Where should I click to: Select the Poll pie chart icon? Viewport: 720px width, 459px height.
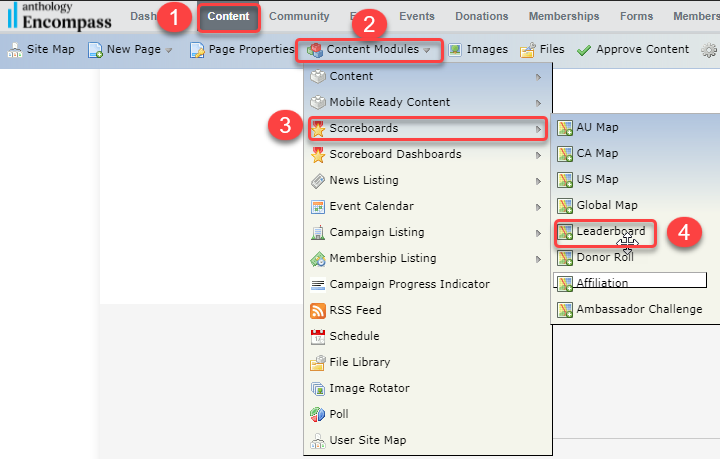tap(318, 414)
